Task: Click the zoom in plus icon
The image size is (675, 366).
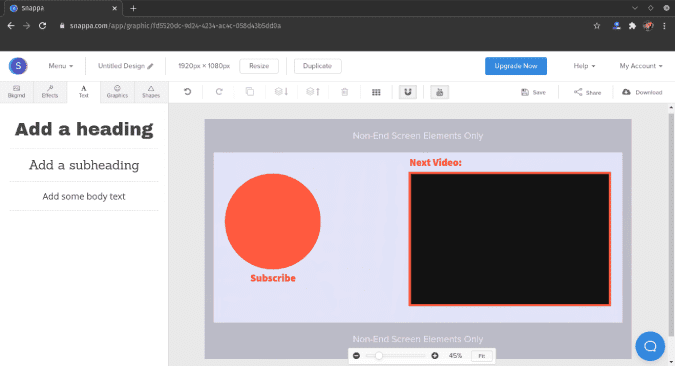Action: click(x=435, y=356)
